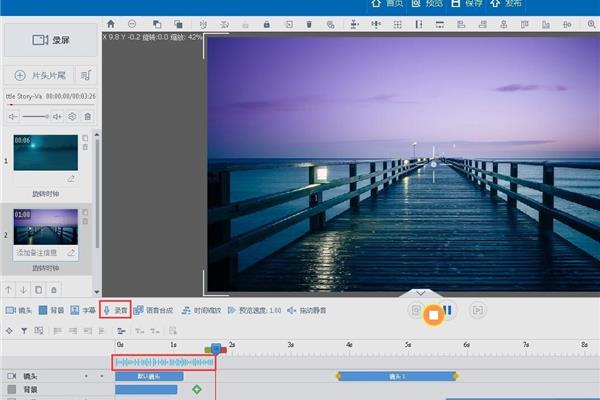Screen dimensions: 600x400
Task: Click the 录音 record audio button
Action: coord(115,310)
